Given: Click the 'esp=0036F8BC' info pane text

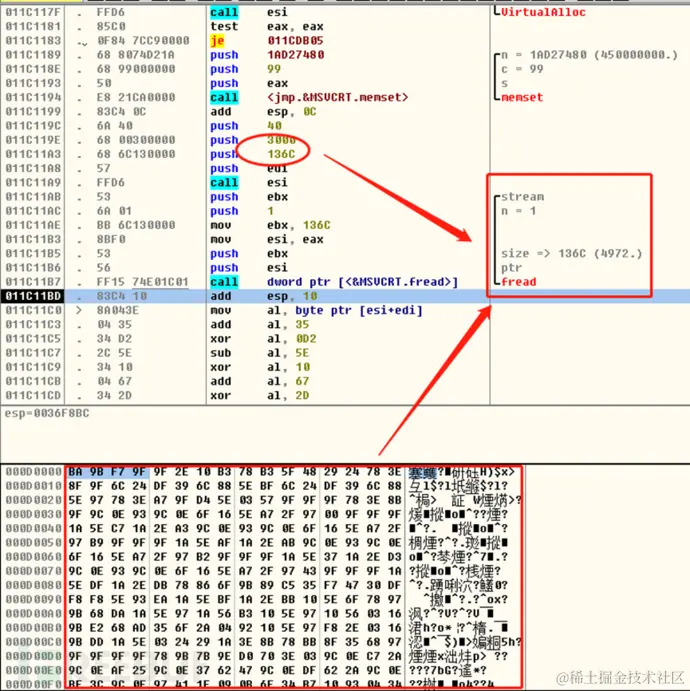Looking at the screenshot, I should [47, 413].
